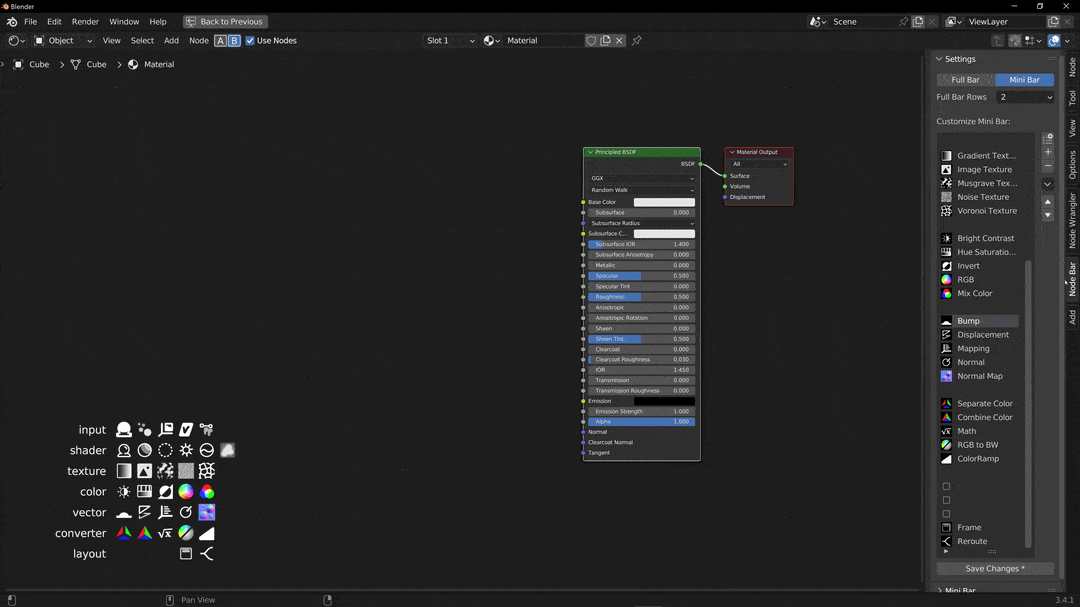
Task: Switch to Options sidebar tab
Action: 1072,165
